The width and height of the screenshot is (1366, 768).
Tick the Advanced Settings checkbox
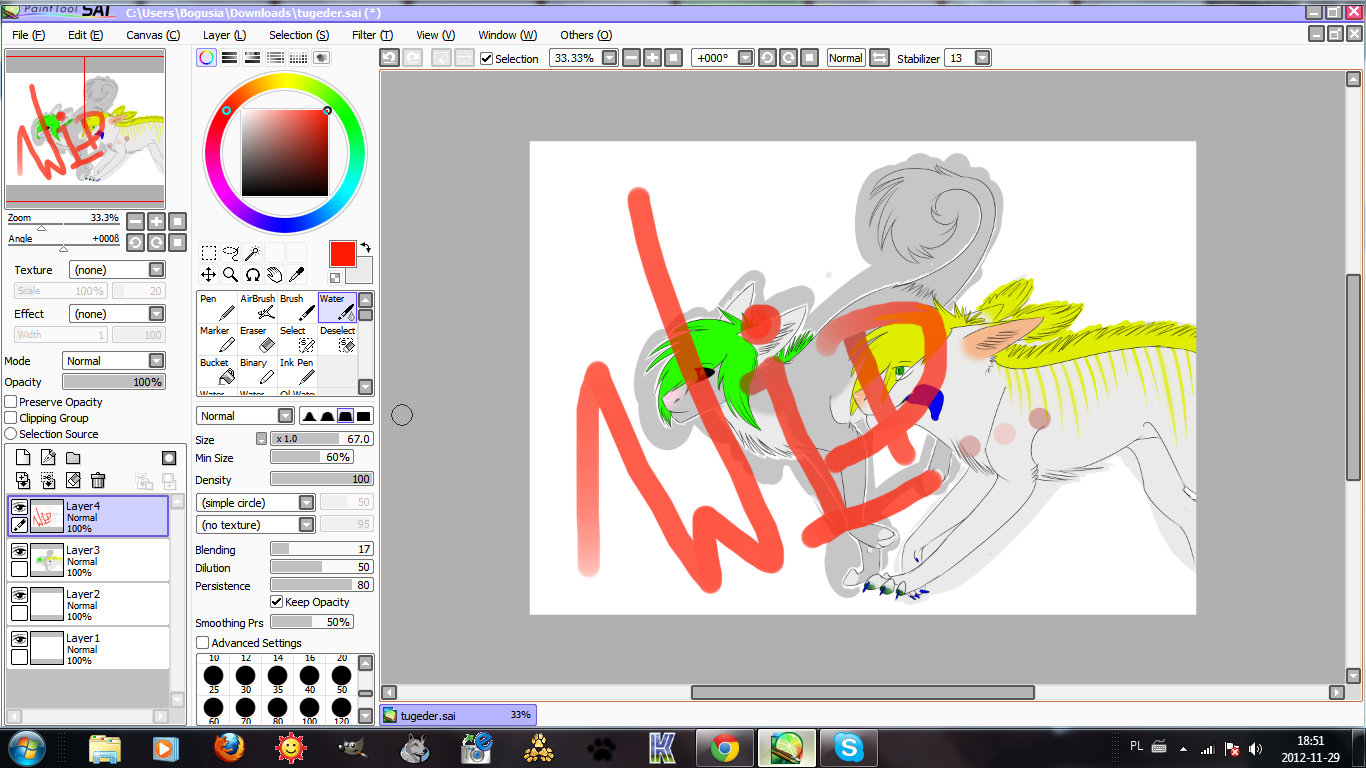pos(203,643)
